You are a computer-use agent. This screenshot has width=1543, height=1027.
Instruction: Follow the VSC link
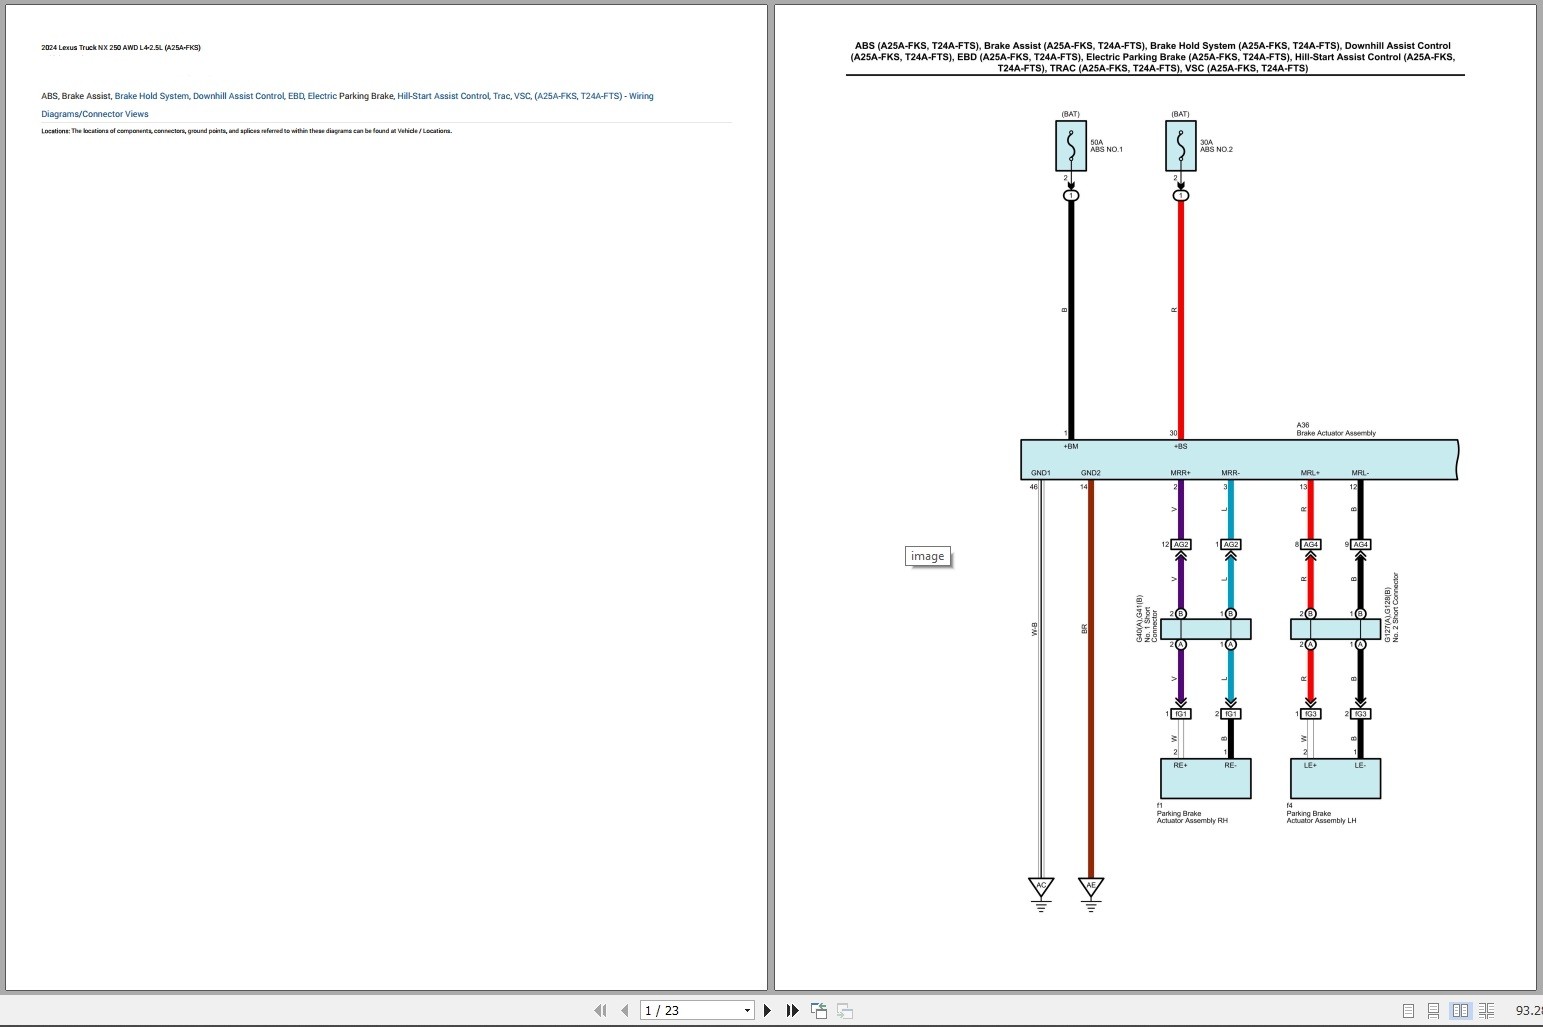pos(522,96)
